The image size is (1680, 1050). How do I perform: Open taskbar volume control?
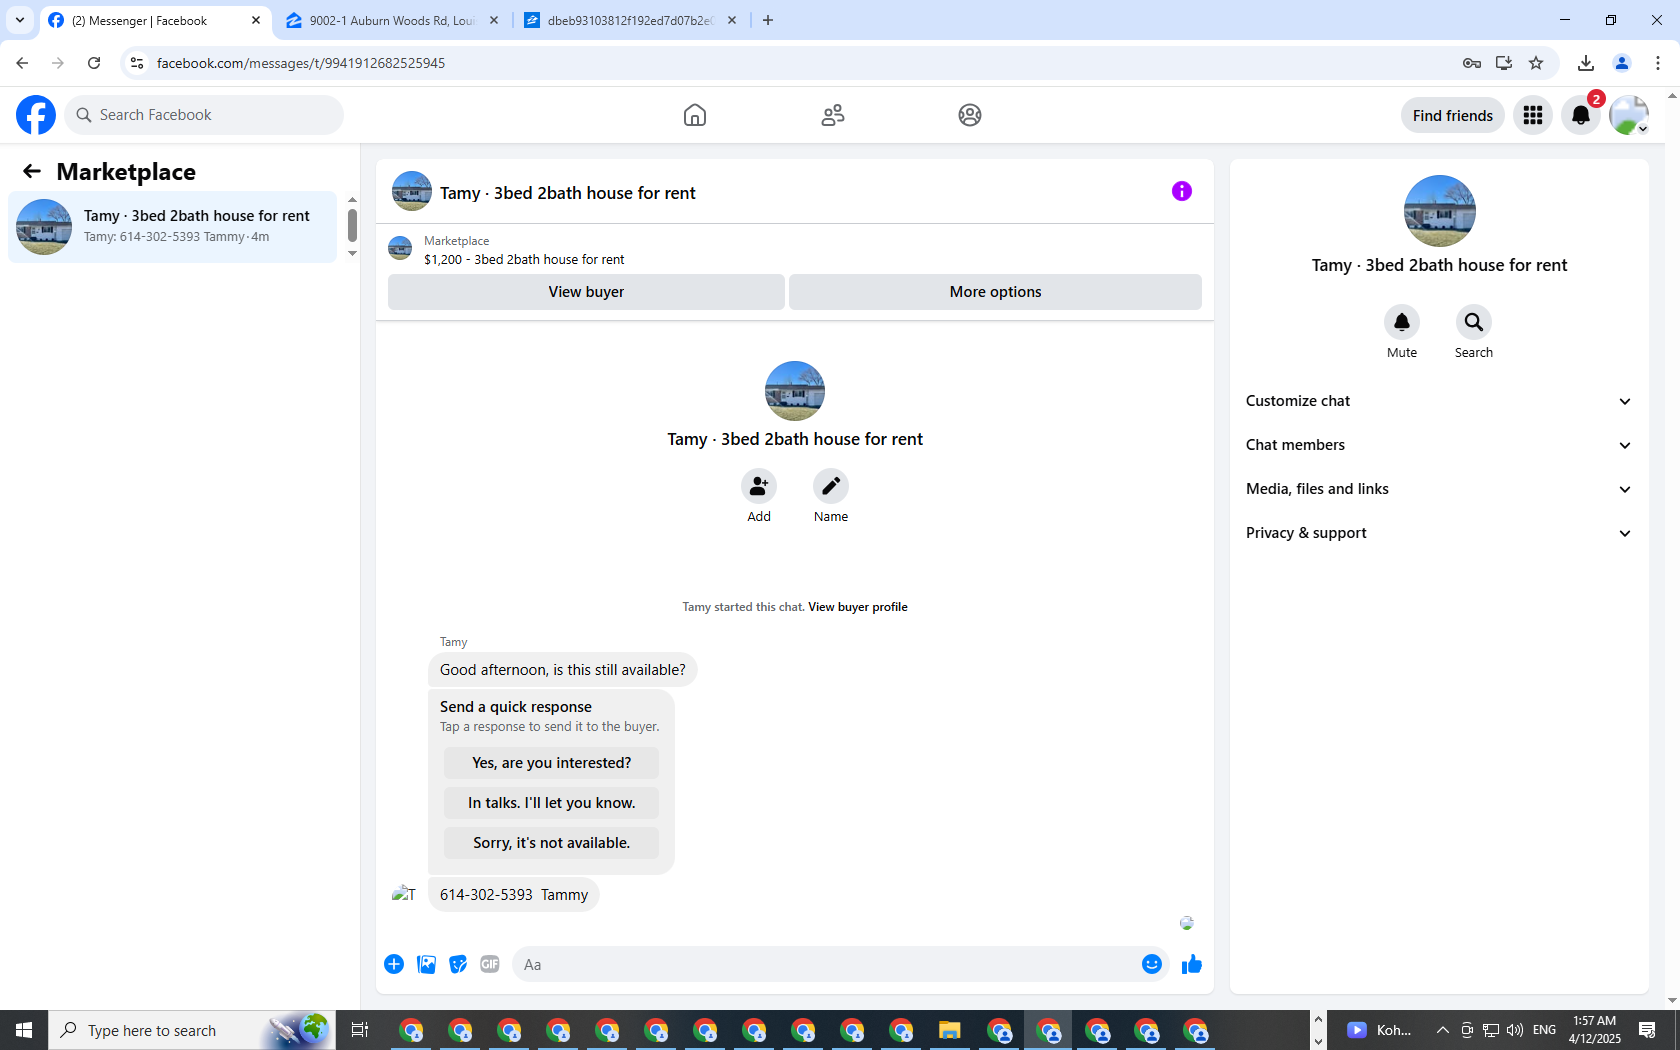[1515, 1030]
